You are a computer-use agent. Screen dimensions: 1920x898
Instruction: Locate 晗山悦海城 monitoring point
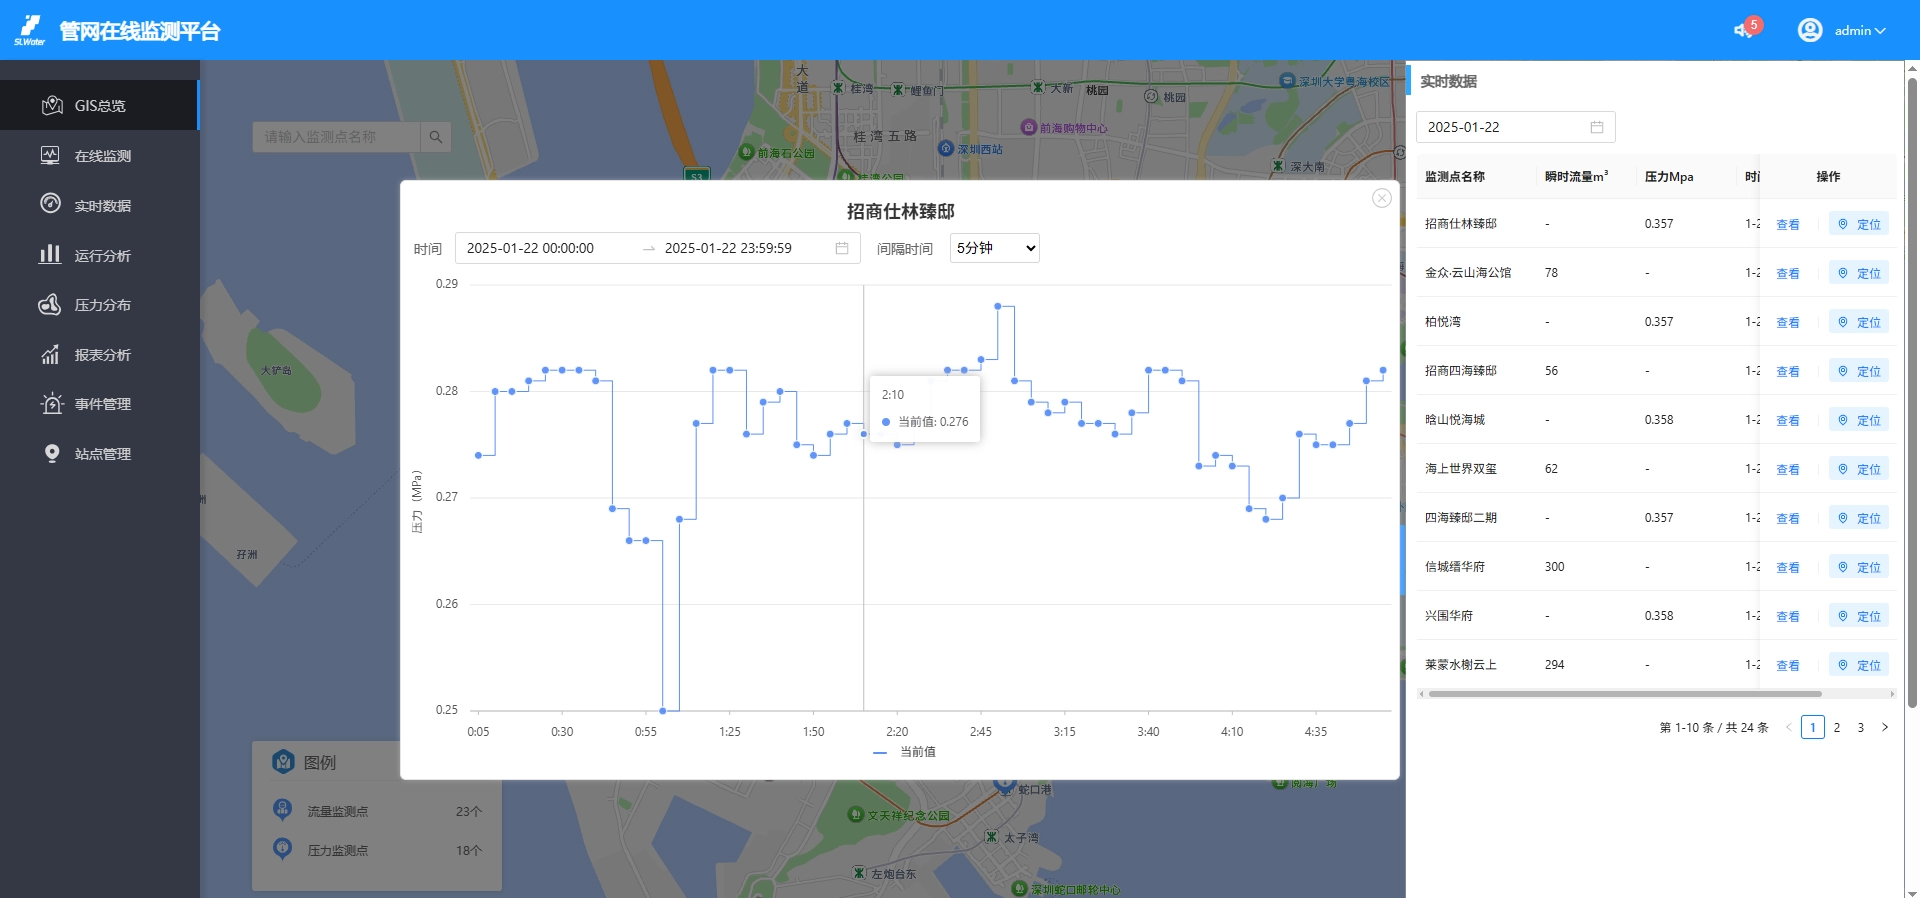coord(1859,421)
